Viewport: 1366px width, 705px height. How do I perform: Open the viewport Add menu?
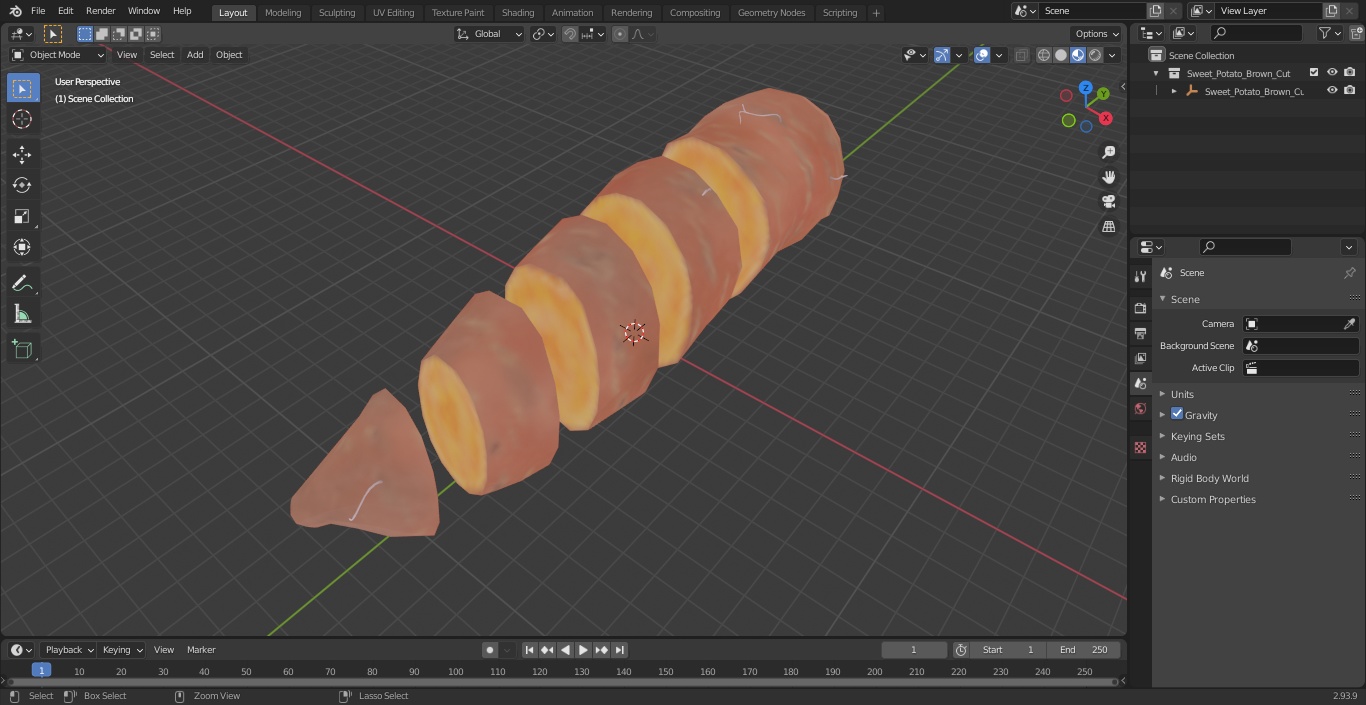(x=195, y=55)
